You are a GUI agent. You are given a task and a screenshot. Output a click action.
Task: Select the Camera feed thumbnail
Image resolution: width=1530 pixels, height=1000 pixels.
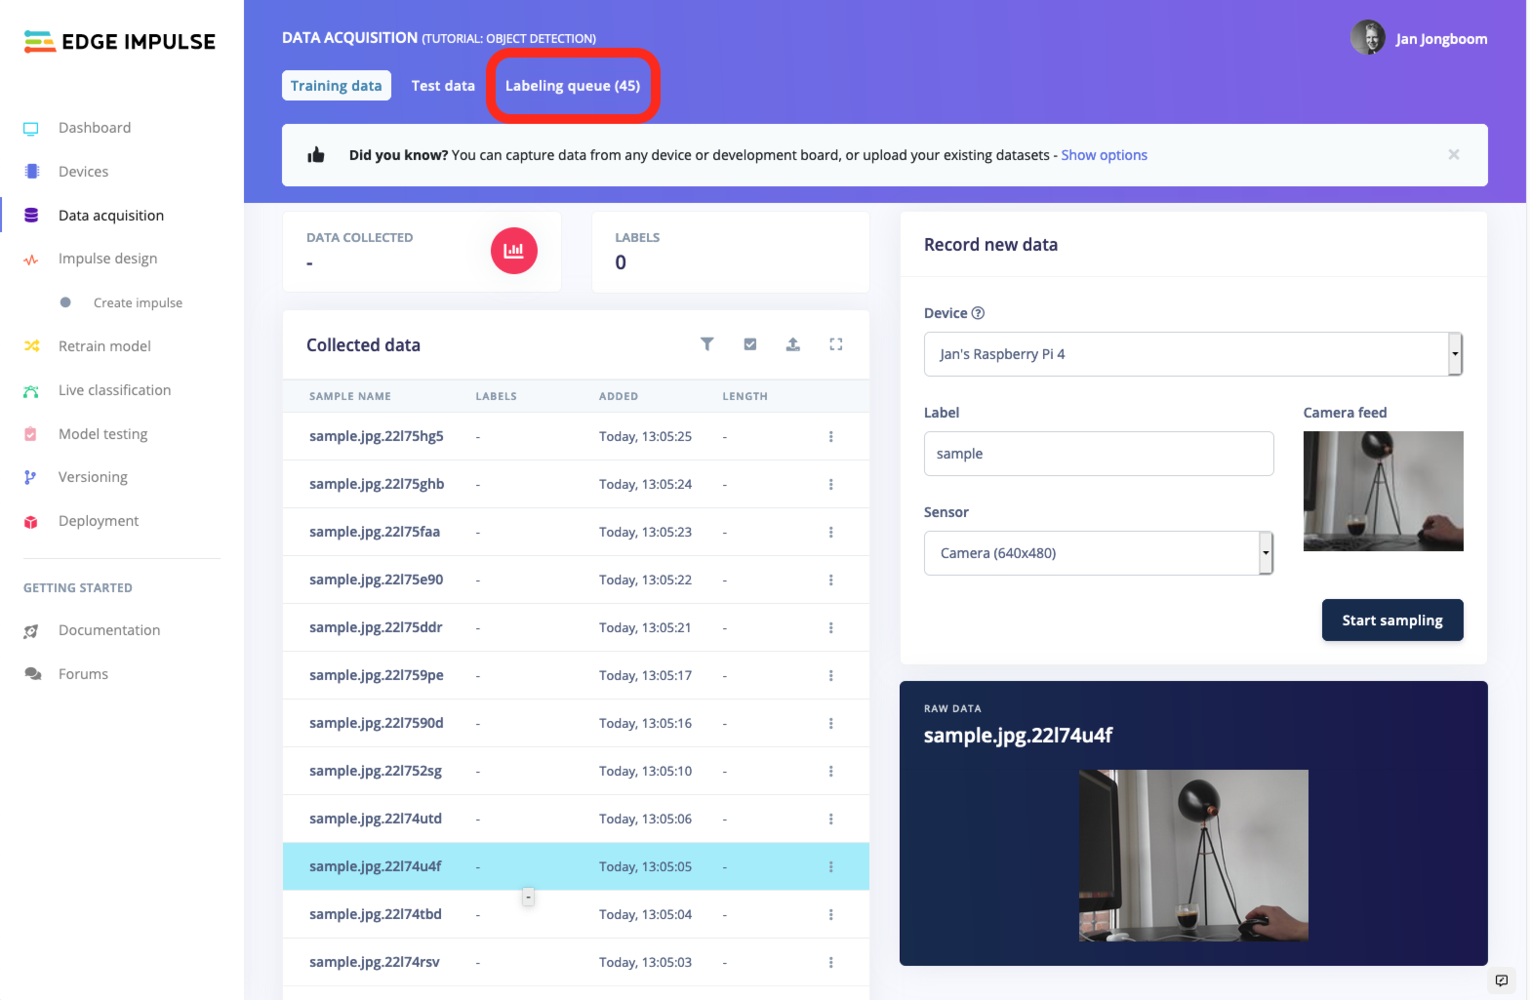pos(1383,491)
